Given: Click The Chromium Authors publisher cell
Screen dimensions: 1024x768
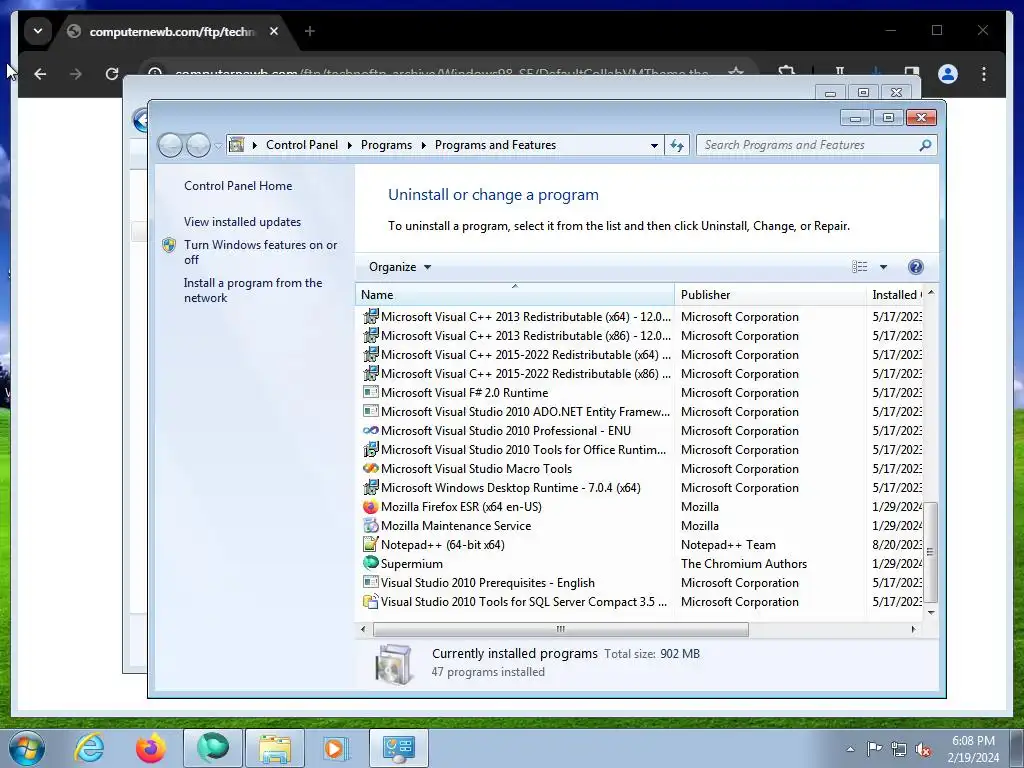Looking at the screenshot, I should click(x=743, y=563).
